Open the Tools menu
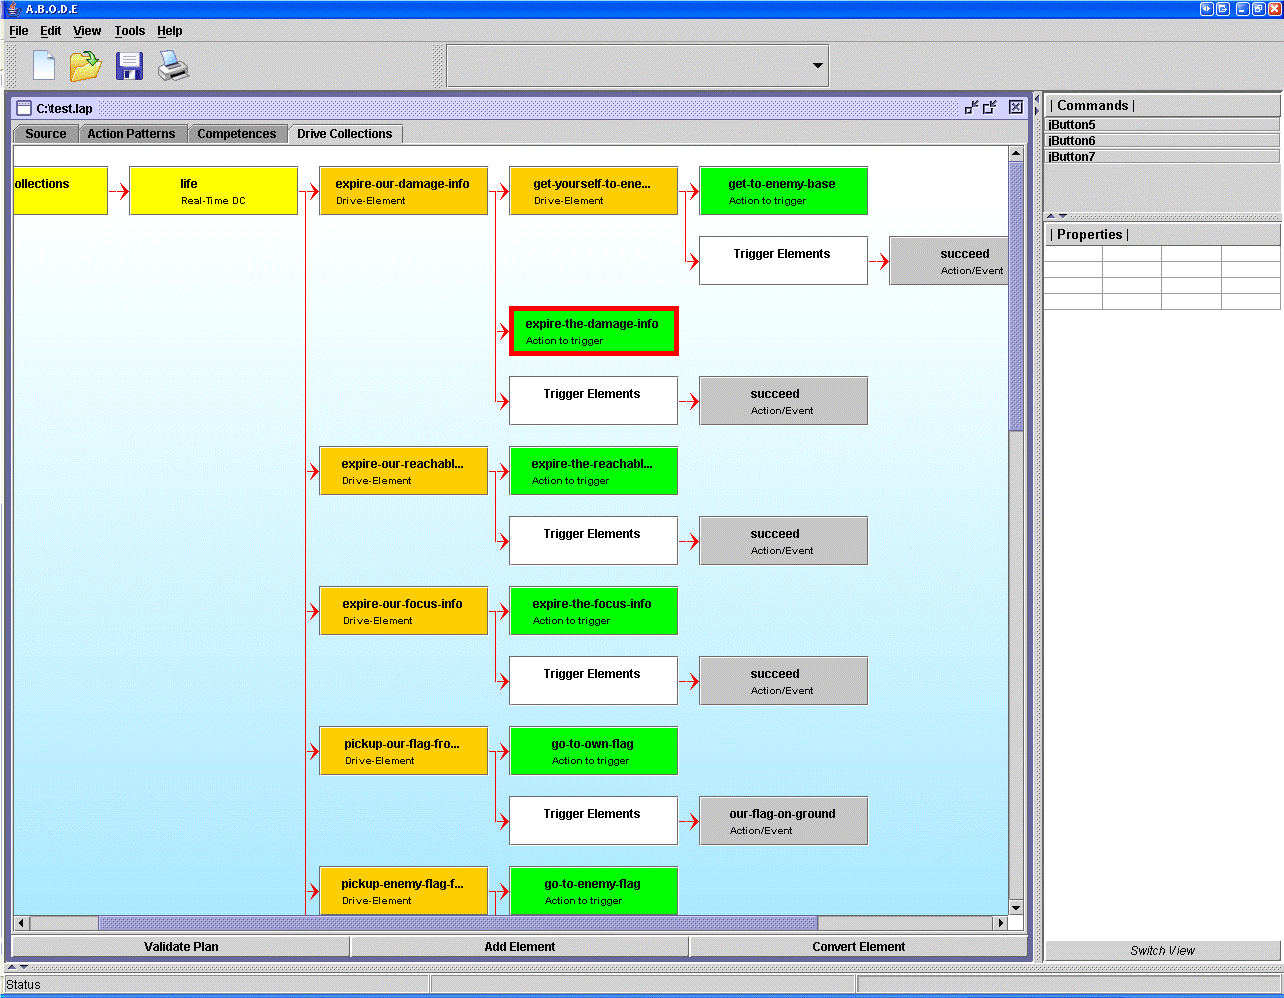1284x998 pixels. click(129, 31)
